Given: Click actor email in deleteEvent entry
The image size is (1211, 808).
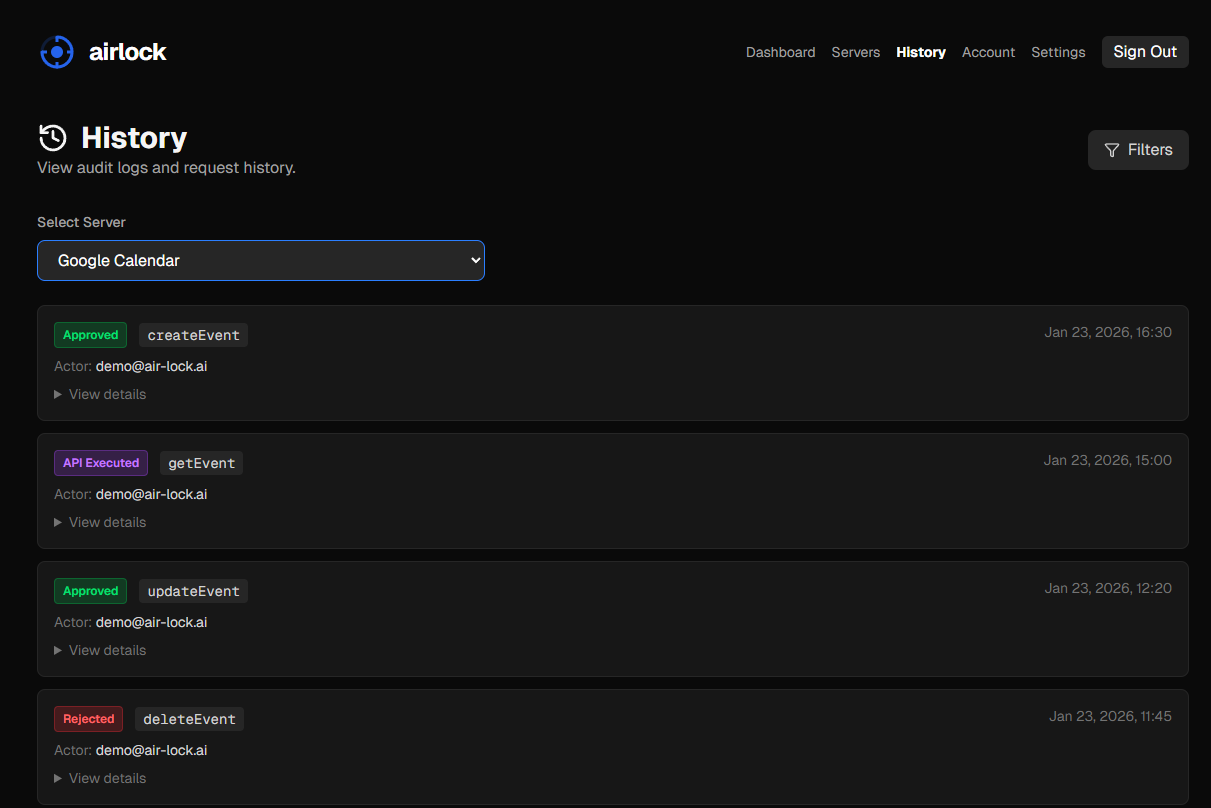Looking at the screenshot, I should click(152, 750).
